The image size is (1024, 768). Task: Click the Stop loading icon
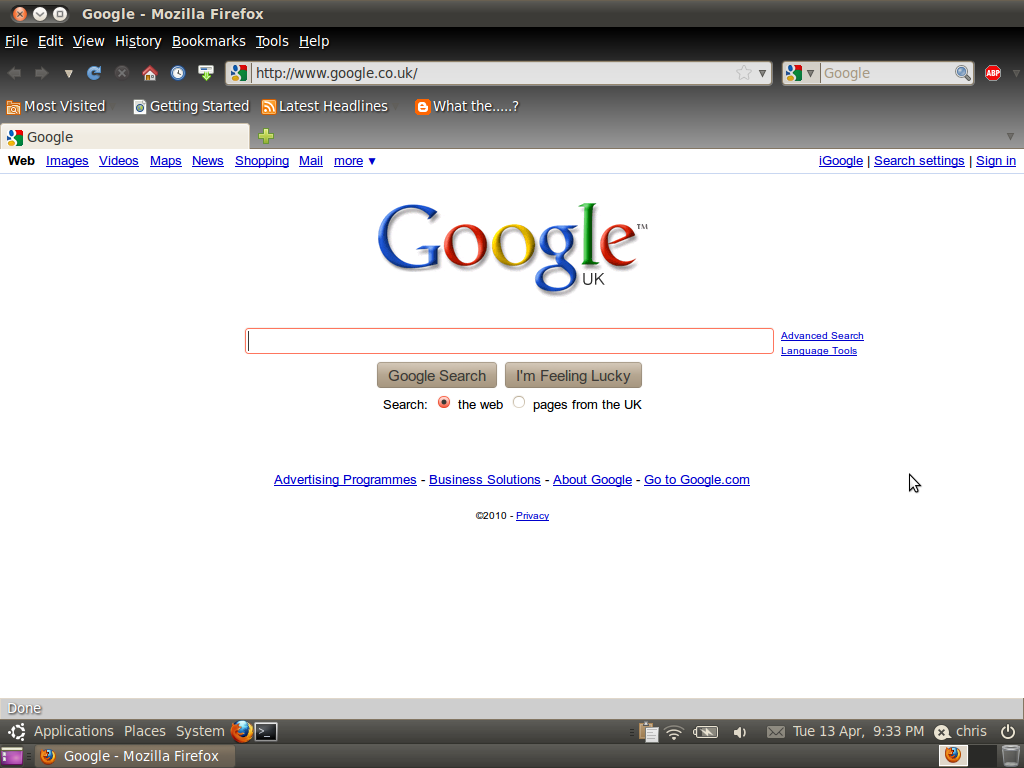(x=122, y=73)
